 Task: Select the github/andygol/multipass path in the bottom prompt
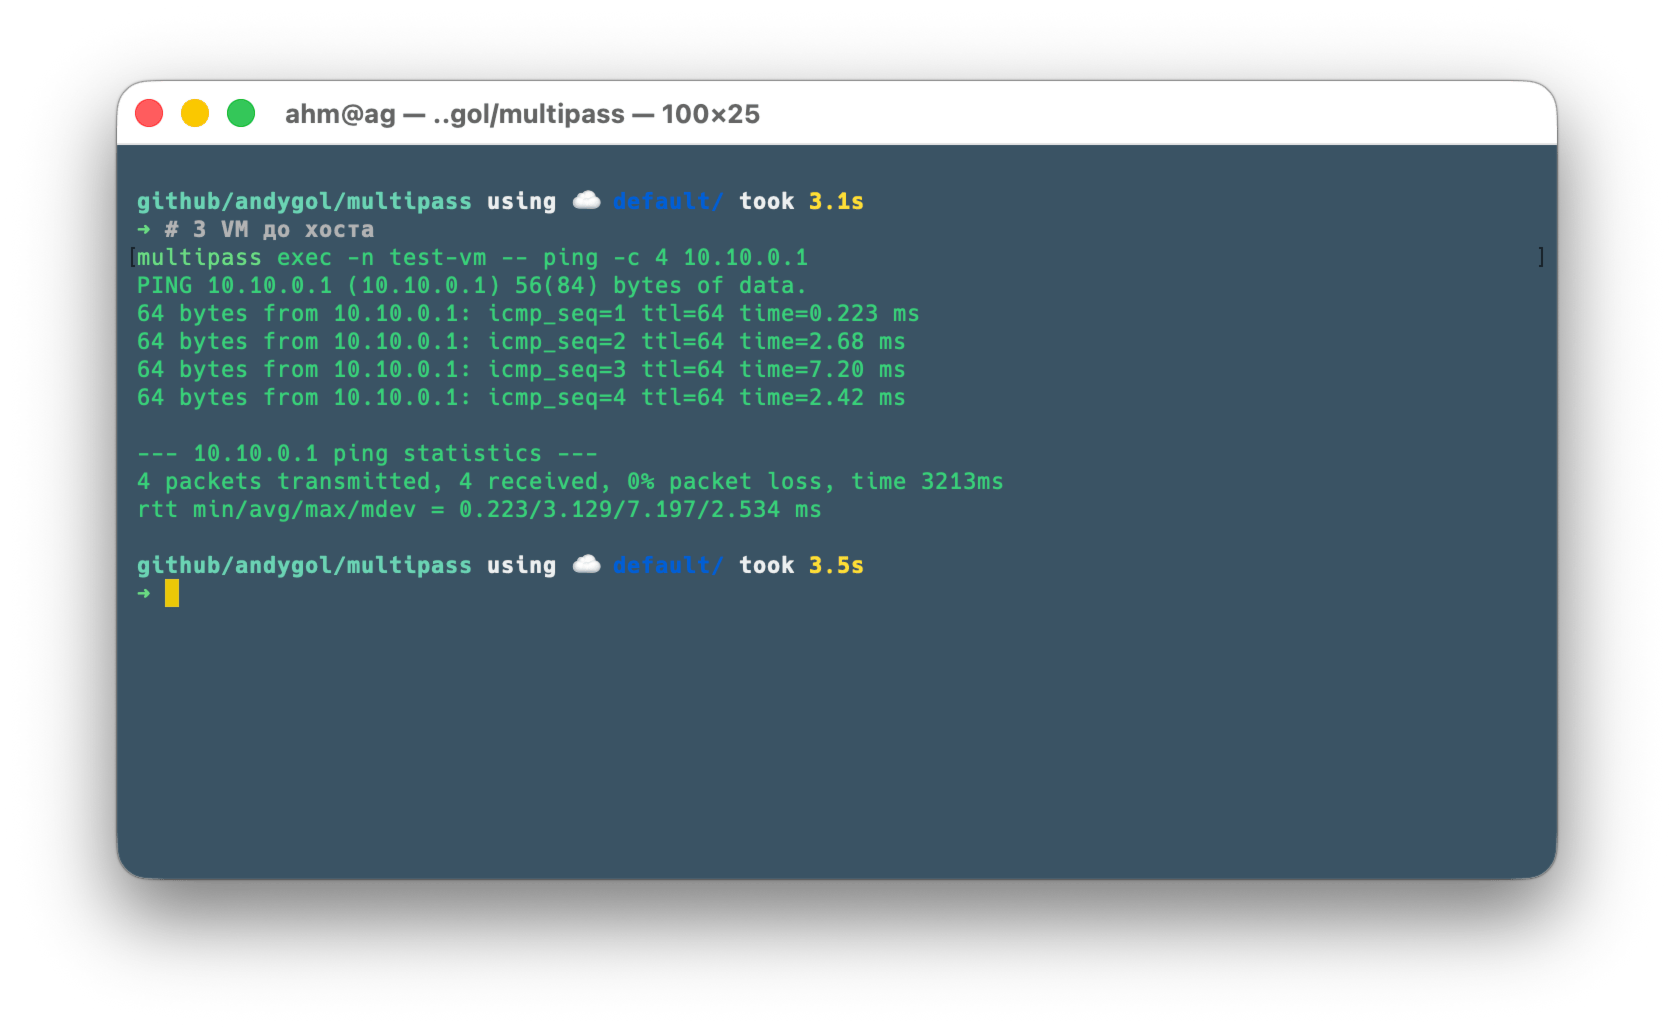point(305,564)
